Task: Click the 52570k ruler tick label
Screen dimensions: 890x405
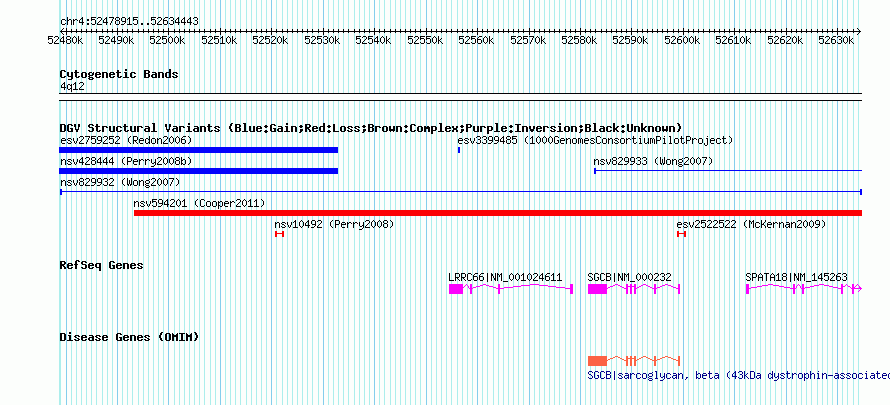Action: [528, 40]
